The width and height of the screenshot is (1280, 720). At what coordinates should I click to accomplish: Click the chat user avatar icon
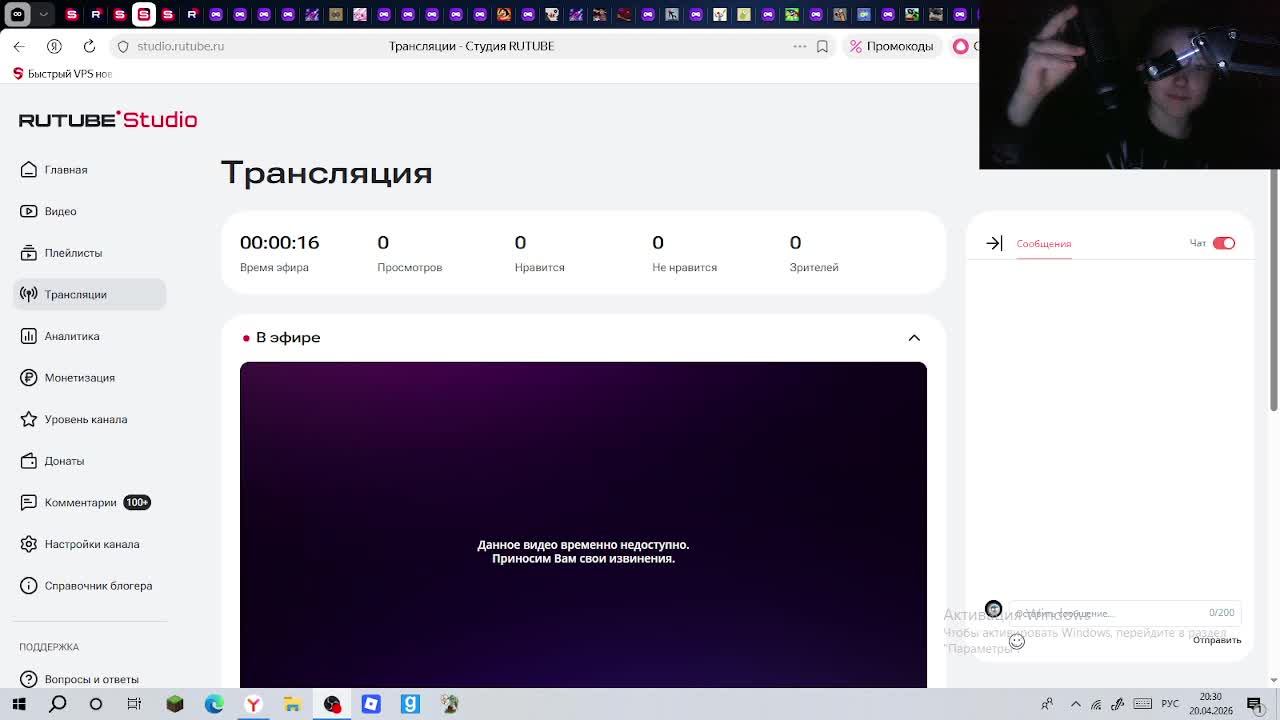pos(993,609)
